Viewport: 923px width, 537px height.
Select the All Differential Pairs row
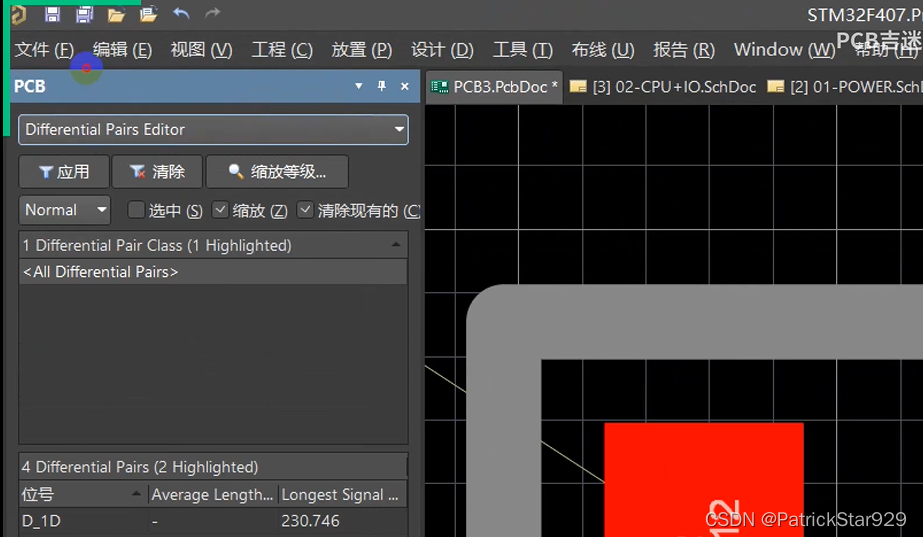212,272
